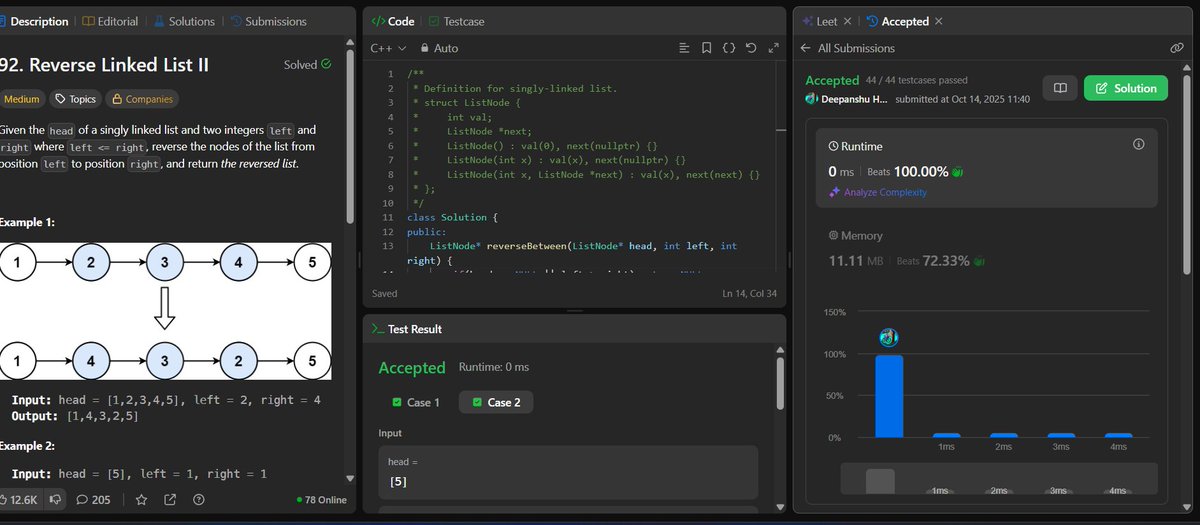The height and width of the screenshot is (525, 1200).
Task: Click the tall 0ms runtime distribution bar
Action: tap(889, 396)
